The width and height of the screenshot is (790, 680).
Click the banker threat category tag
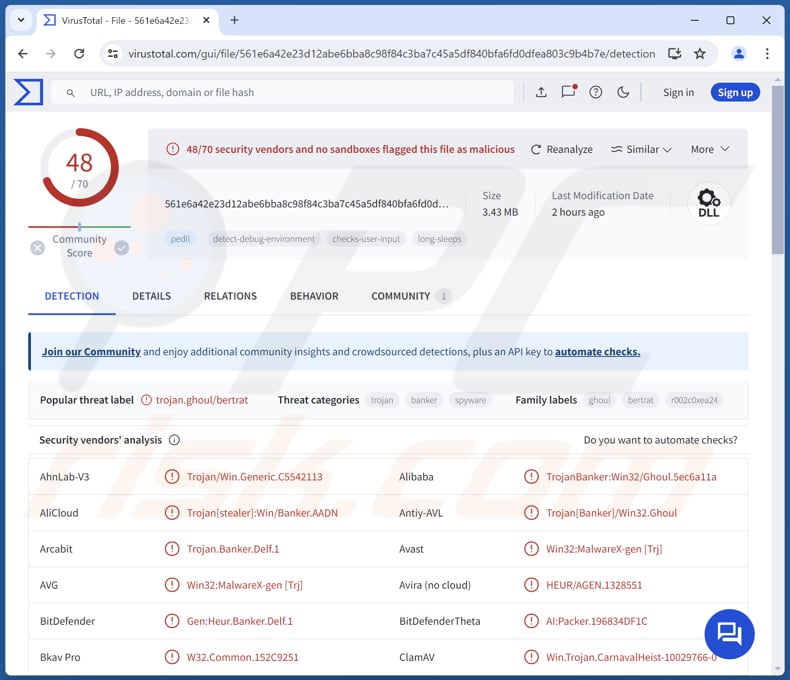[x=424, y=400]
